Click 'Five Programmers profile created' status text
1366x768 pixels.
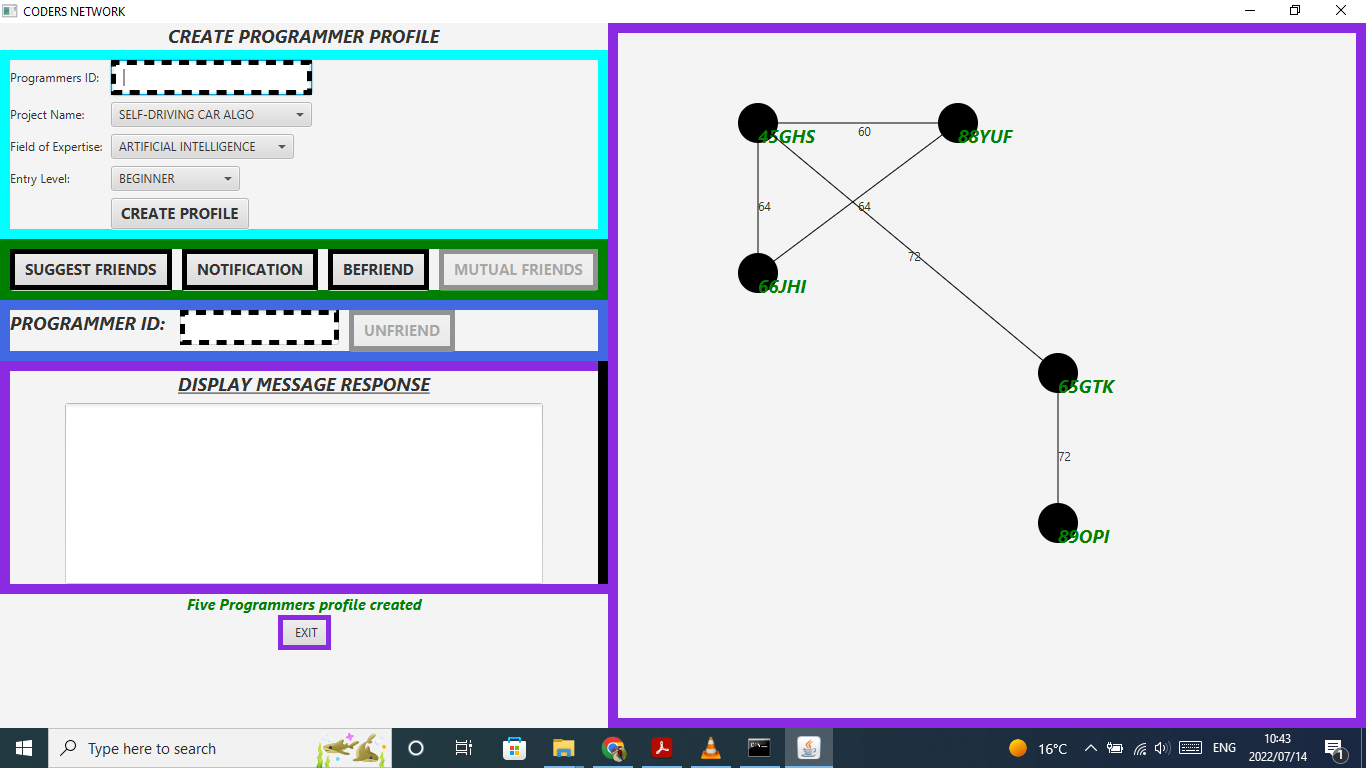click(304, 605)
